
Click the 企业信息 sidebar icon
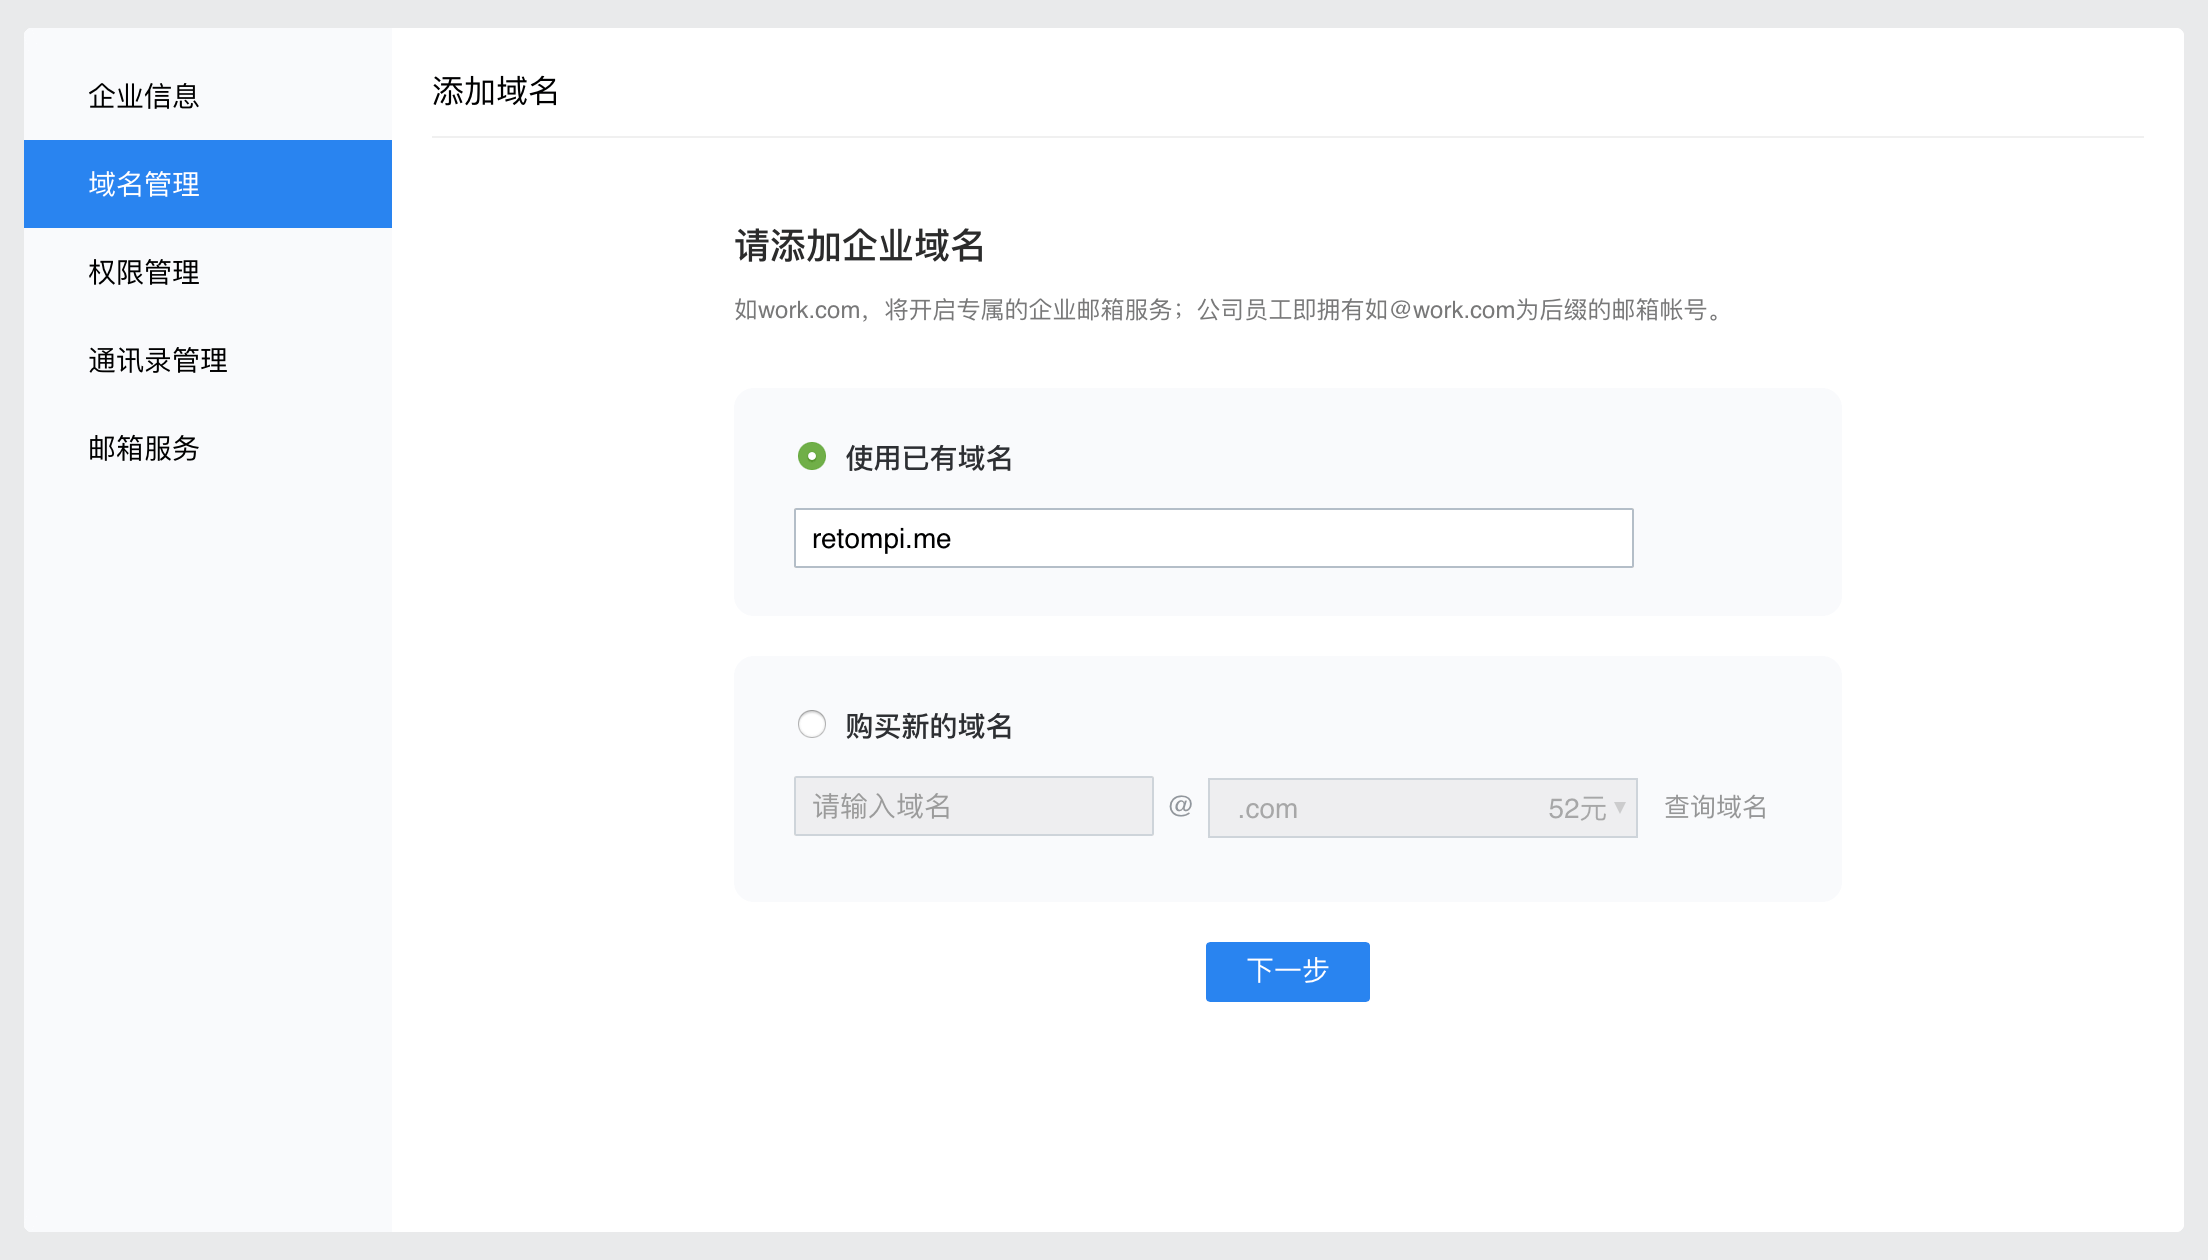pyautogui.click(x=147, y=96)
